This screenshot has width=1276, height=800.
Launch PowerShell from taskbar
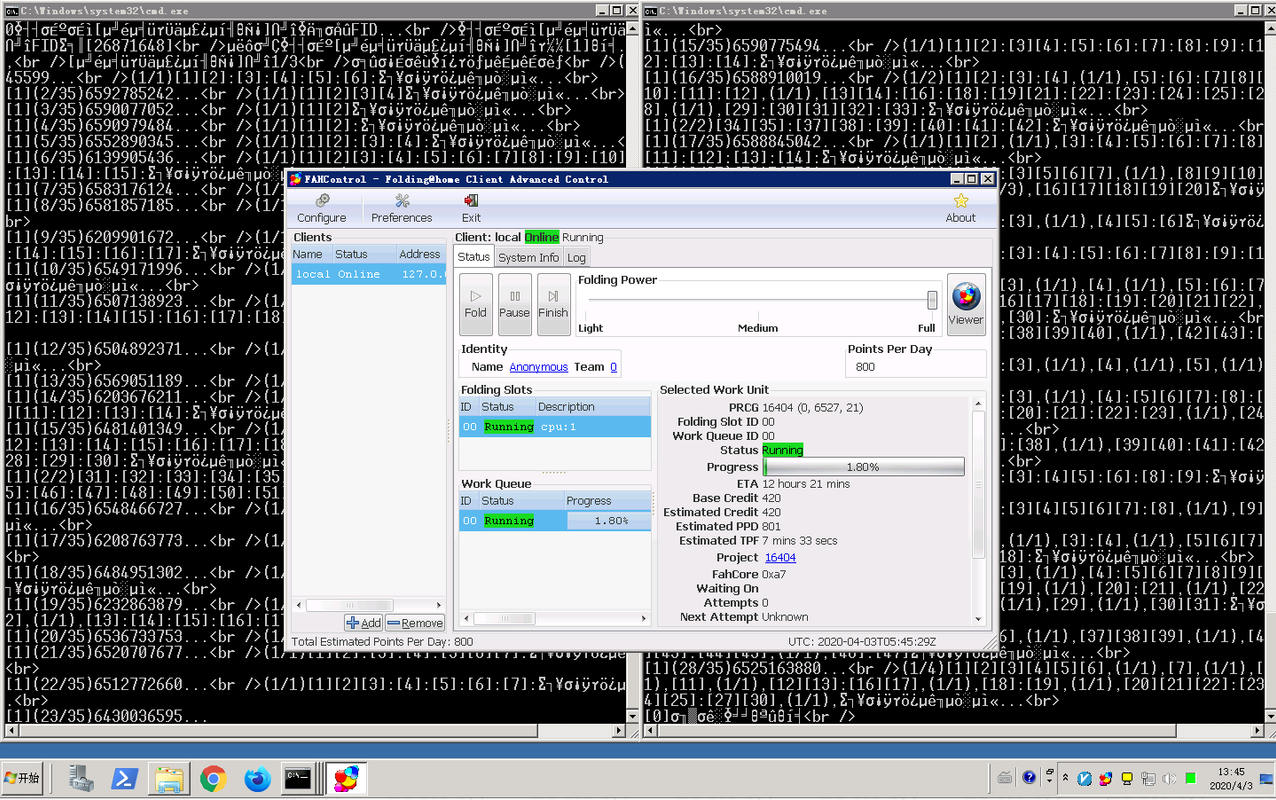[124, 778]
